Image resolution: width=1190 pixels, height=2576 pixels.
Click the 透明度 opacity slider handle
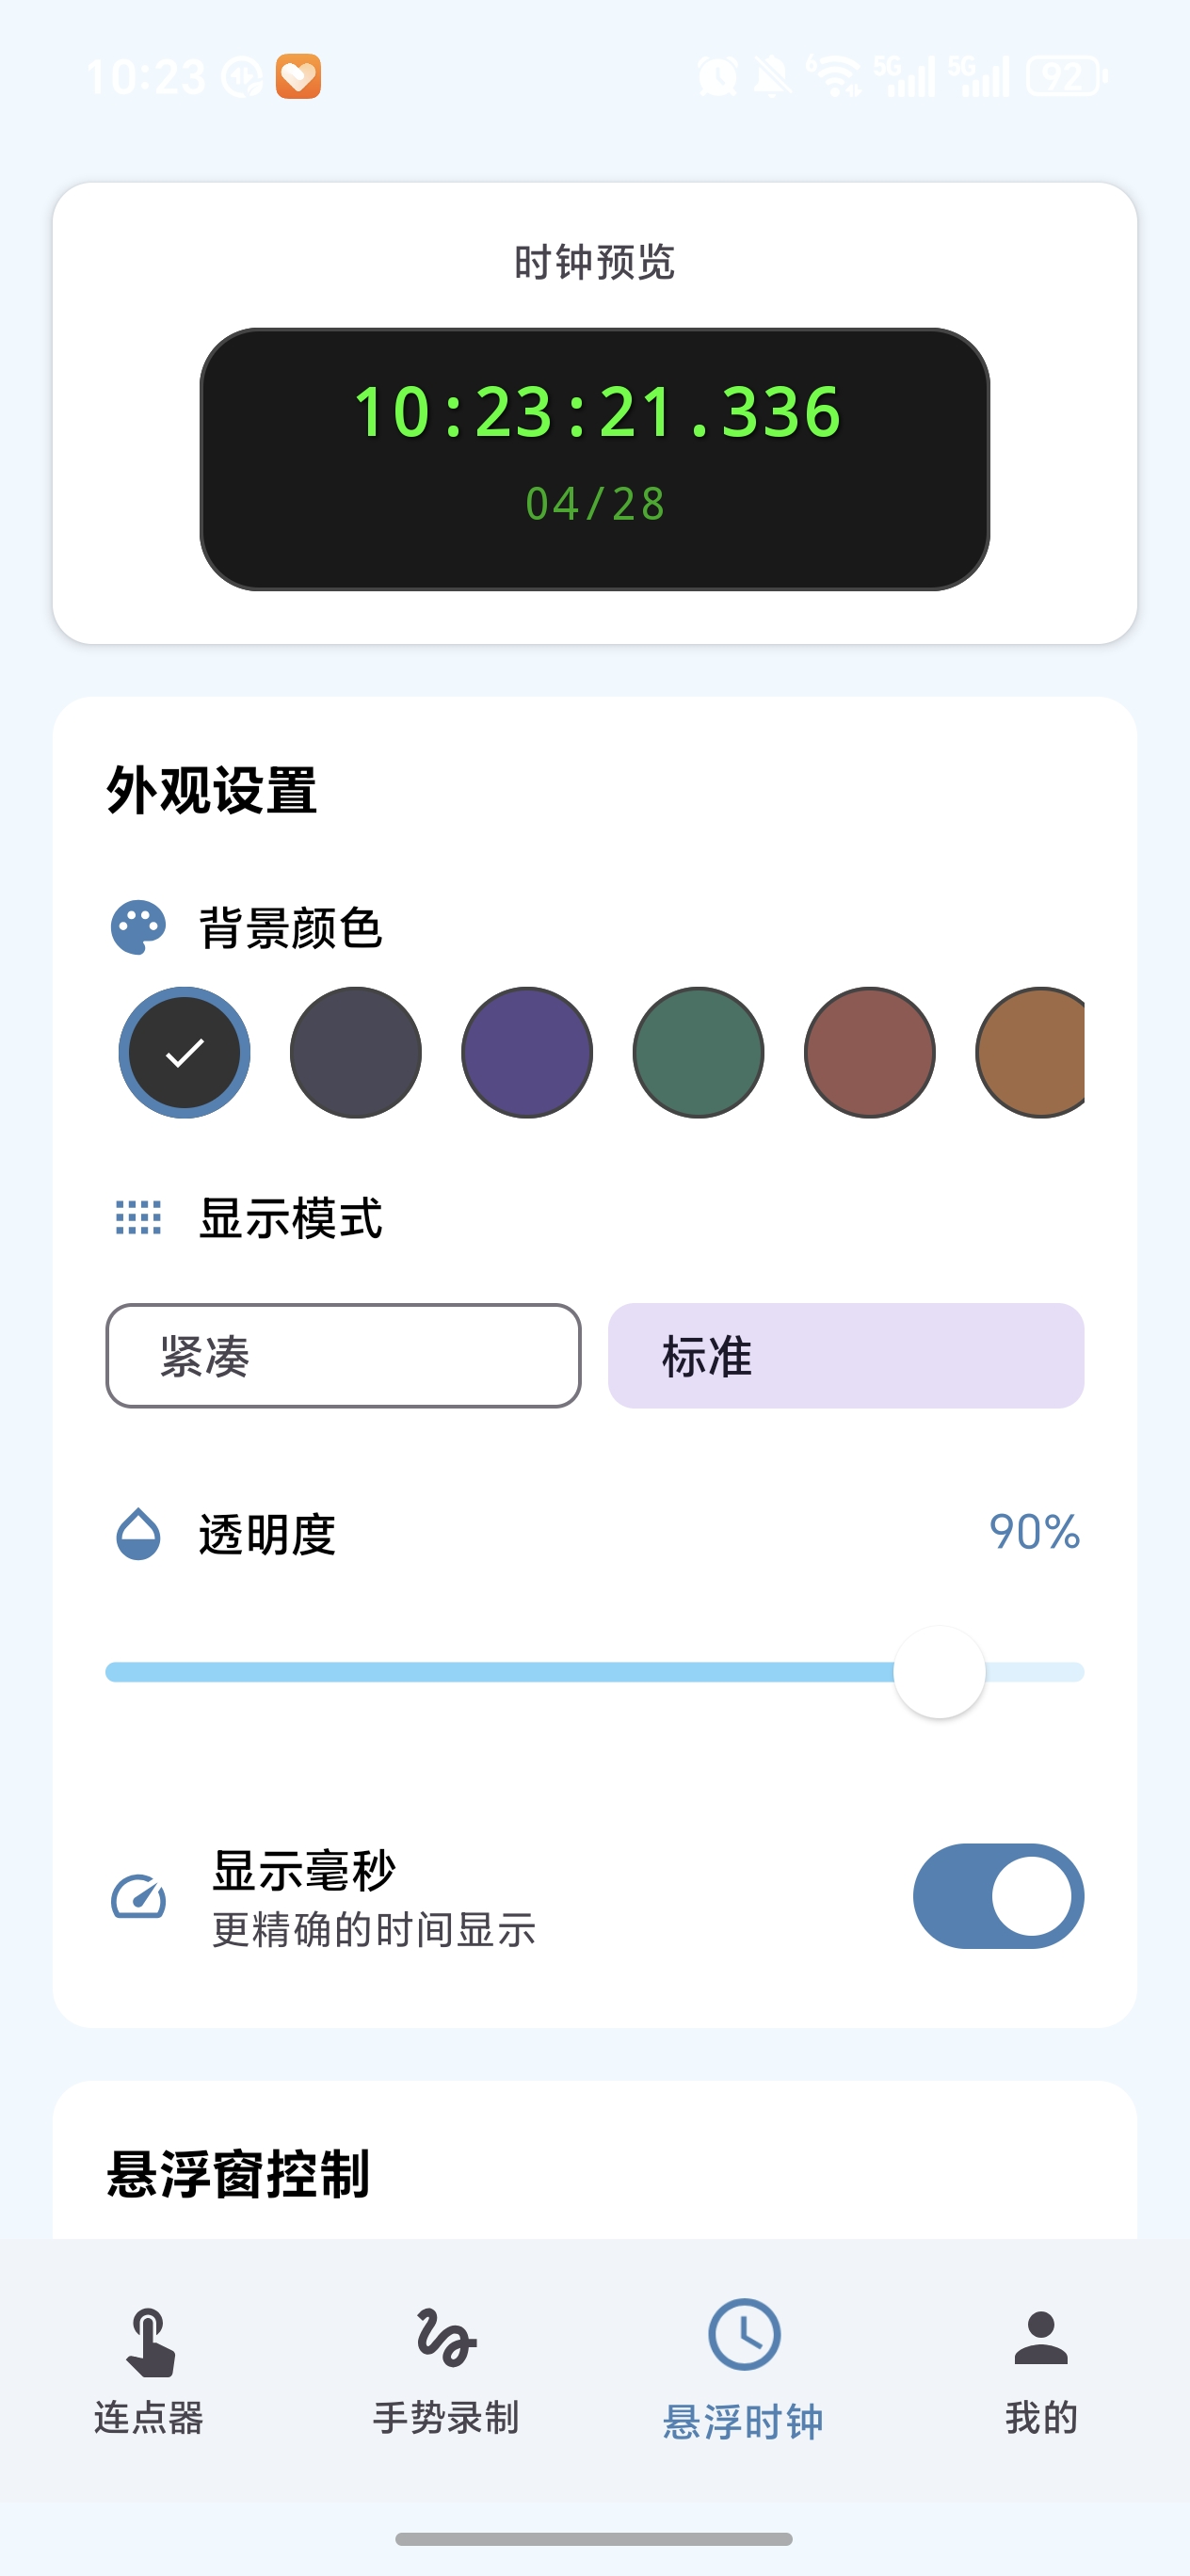tap(939, 1672)
